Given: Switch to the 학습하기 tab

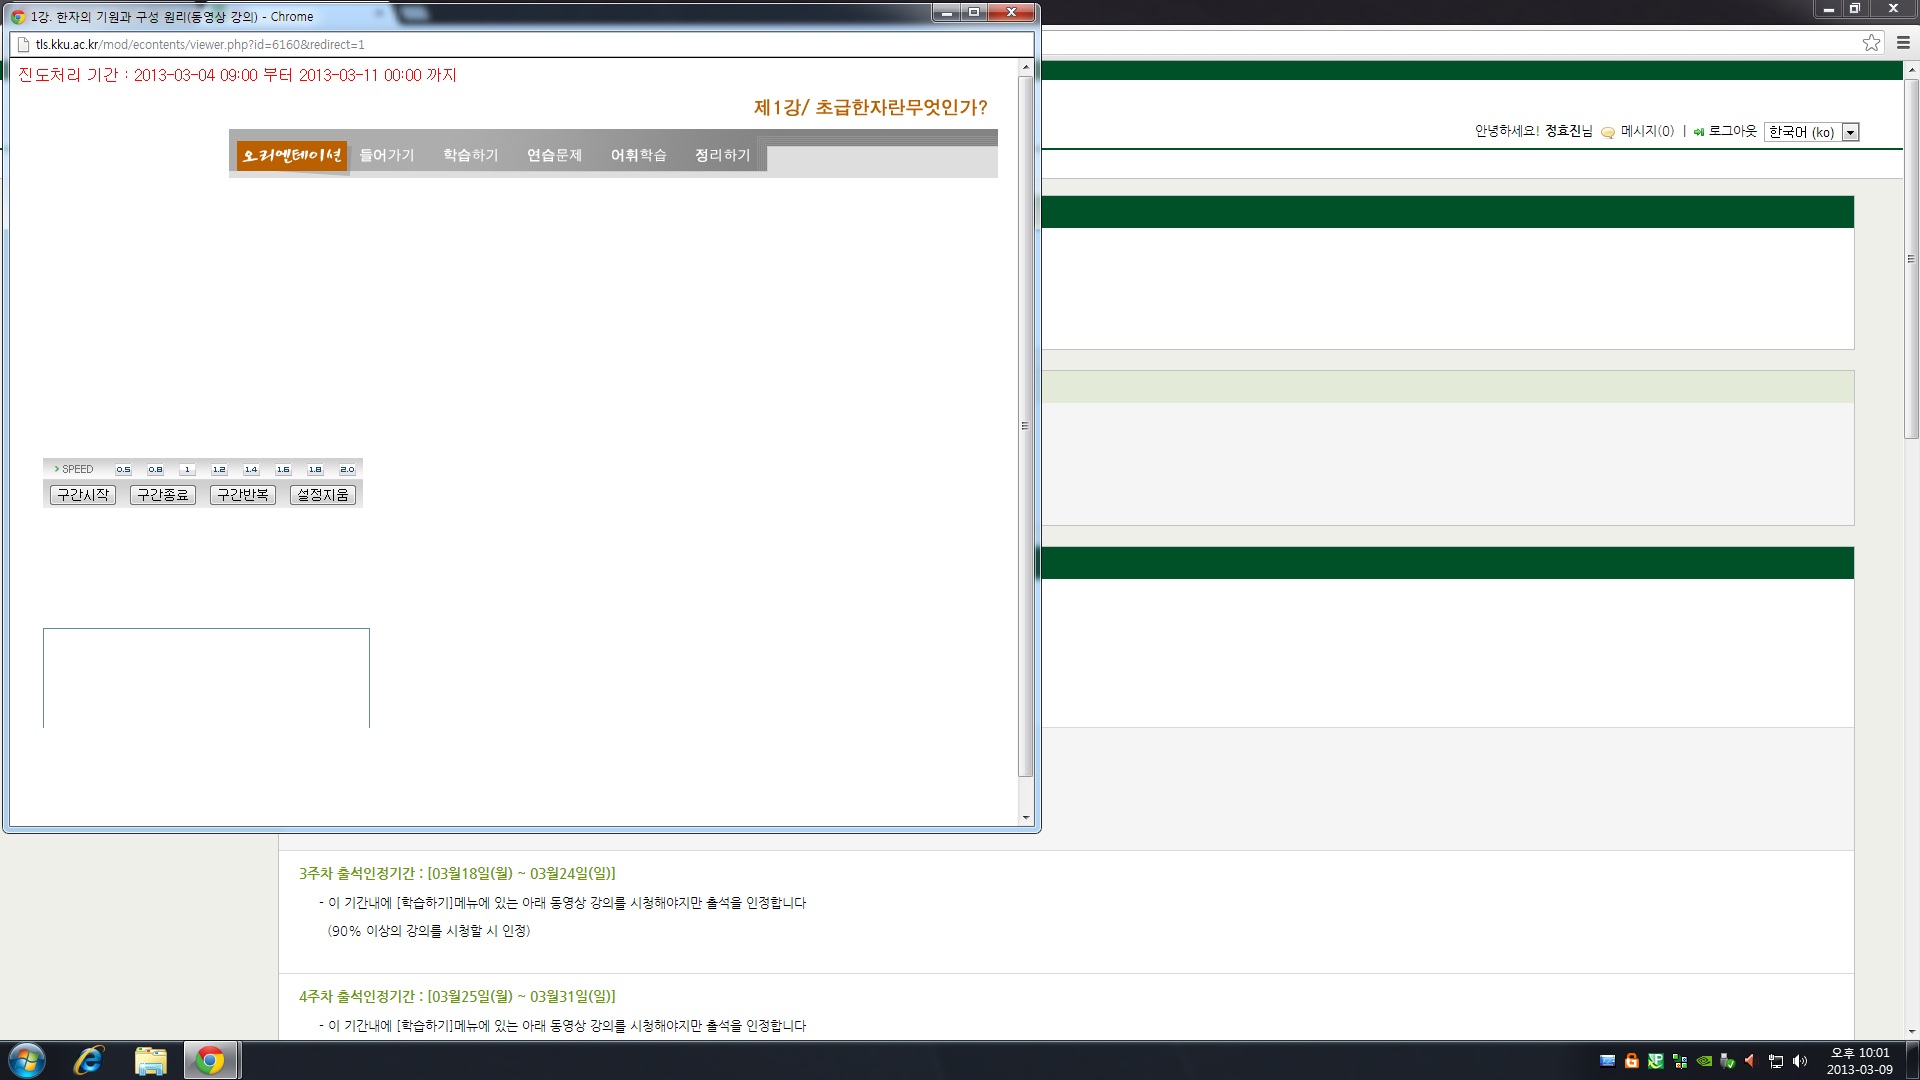Looking at the screenshot, I should 471,155.
